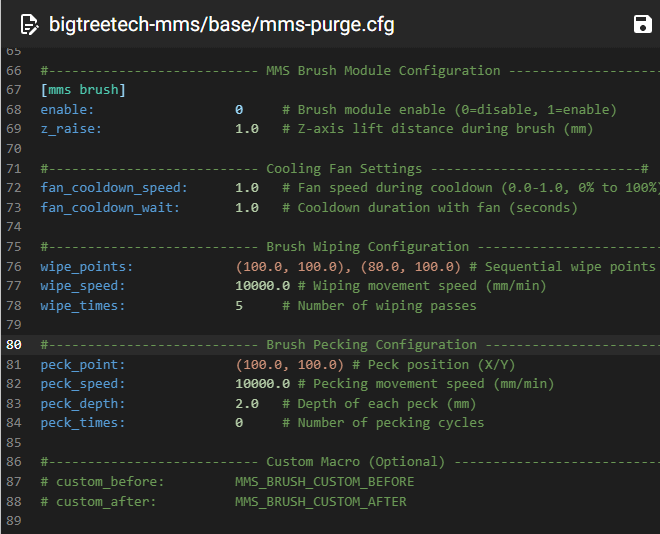The height and width of the screenshot is (534, 660).
Task: Click the fan_cooldown_wait value 1.0
Action: (246, 208)
